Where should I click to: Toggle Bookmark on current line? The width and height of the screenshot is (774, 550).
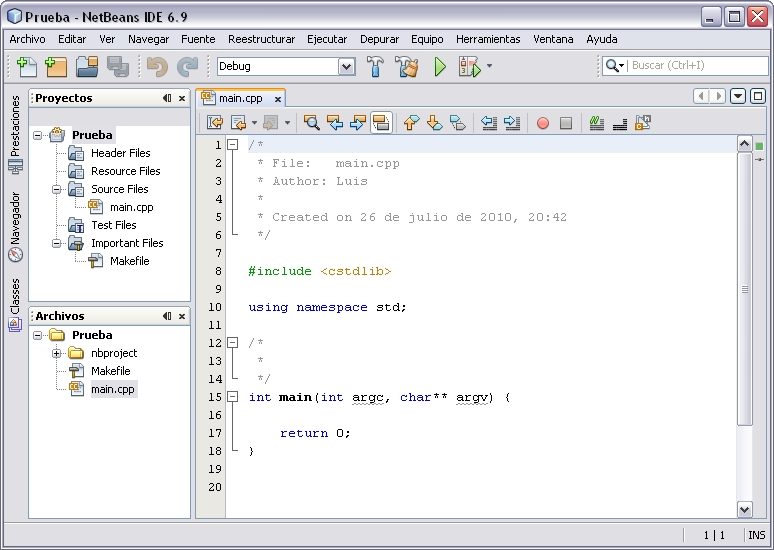point(458,122)
